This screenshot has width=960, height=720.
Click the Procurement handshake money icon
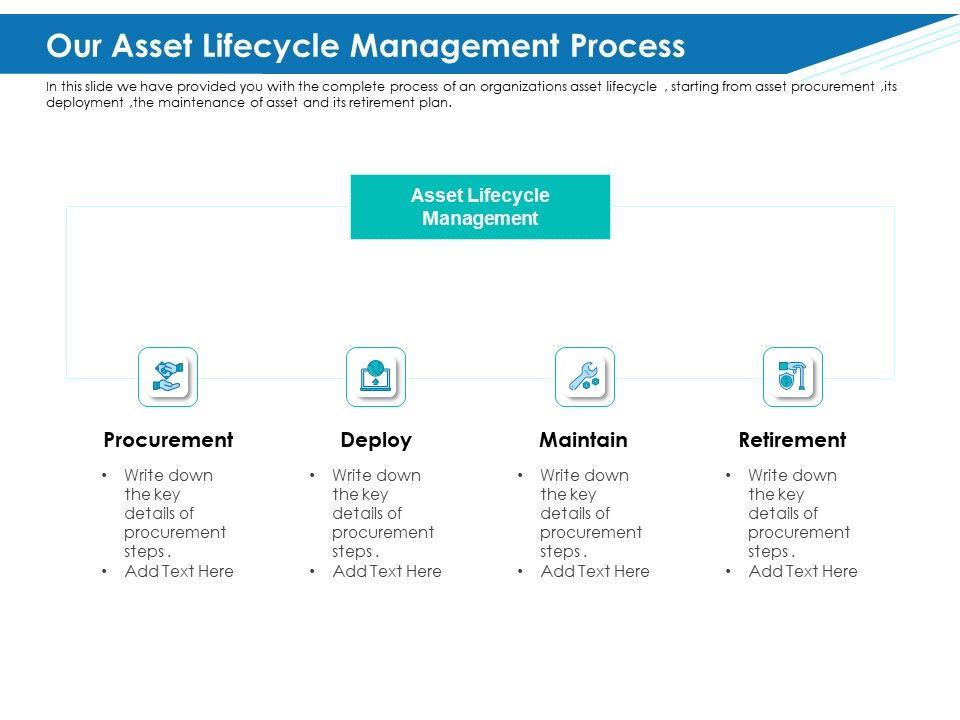(x=168, y=377)
